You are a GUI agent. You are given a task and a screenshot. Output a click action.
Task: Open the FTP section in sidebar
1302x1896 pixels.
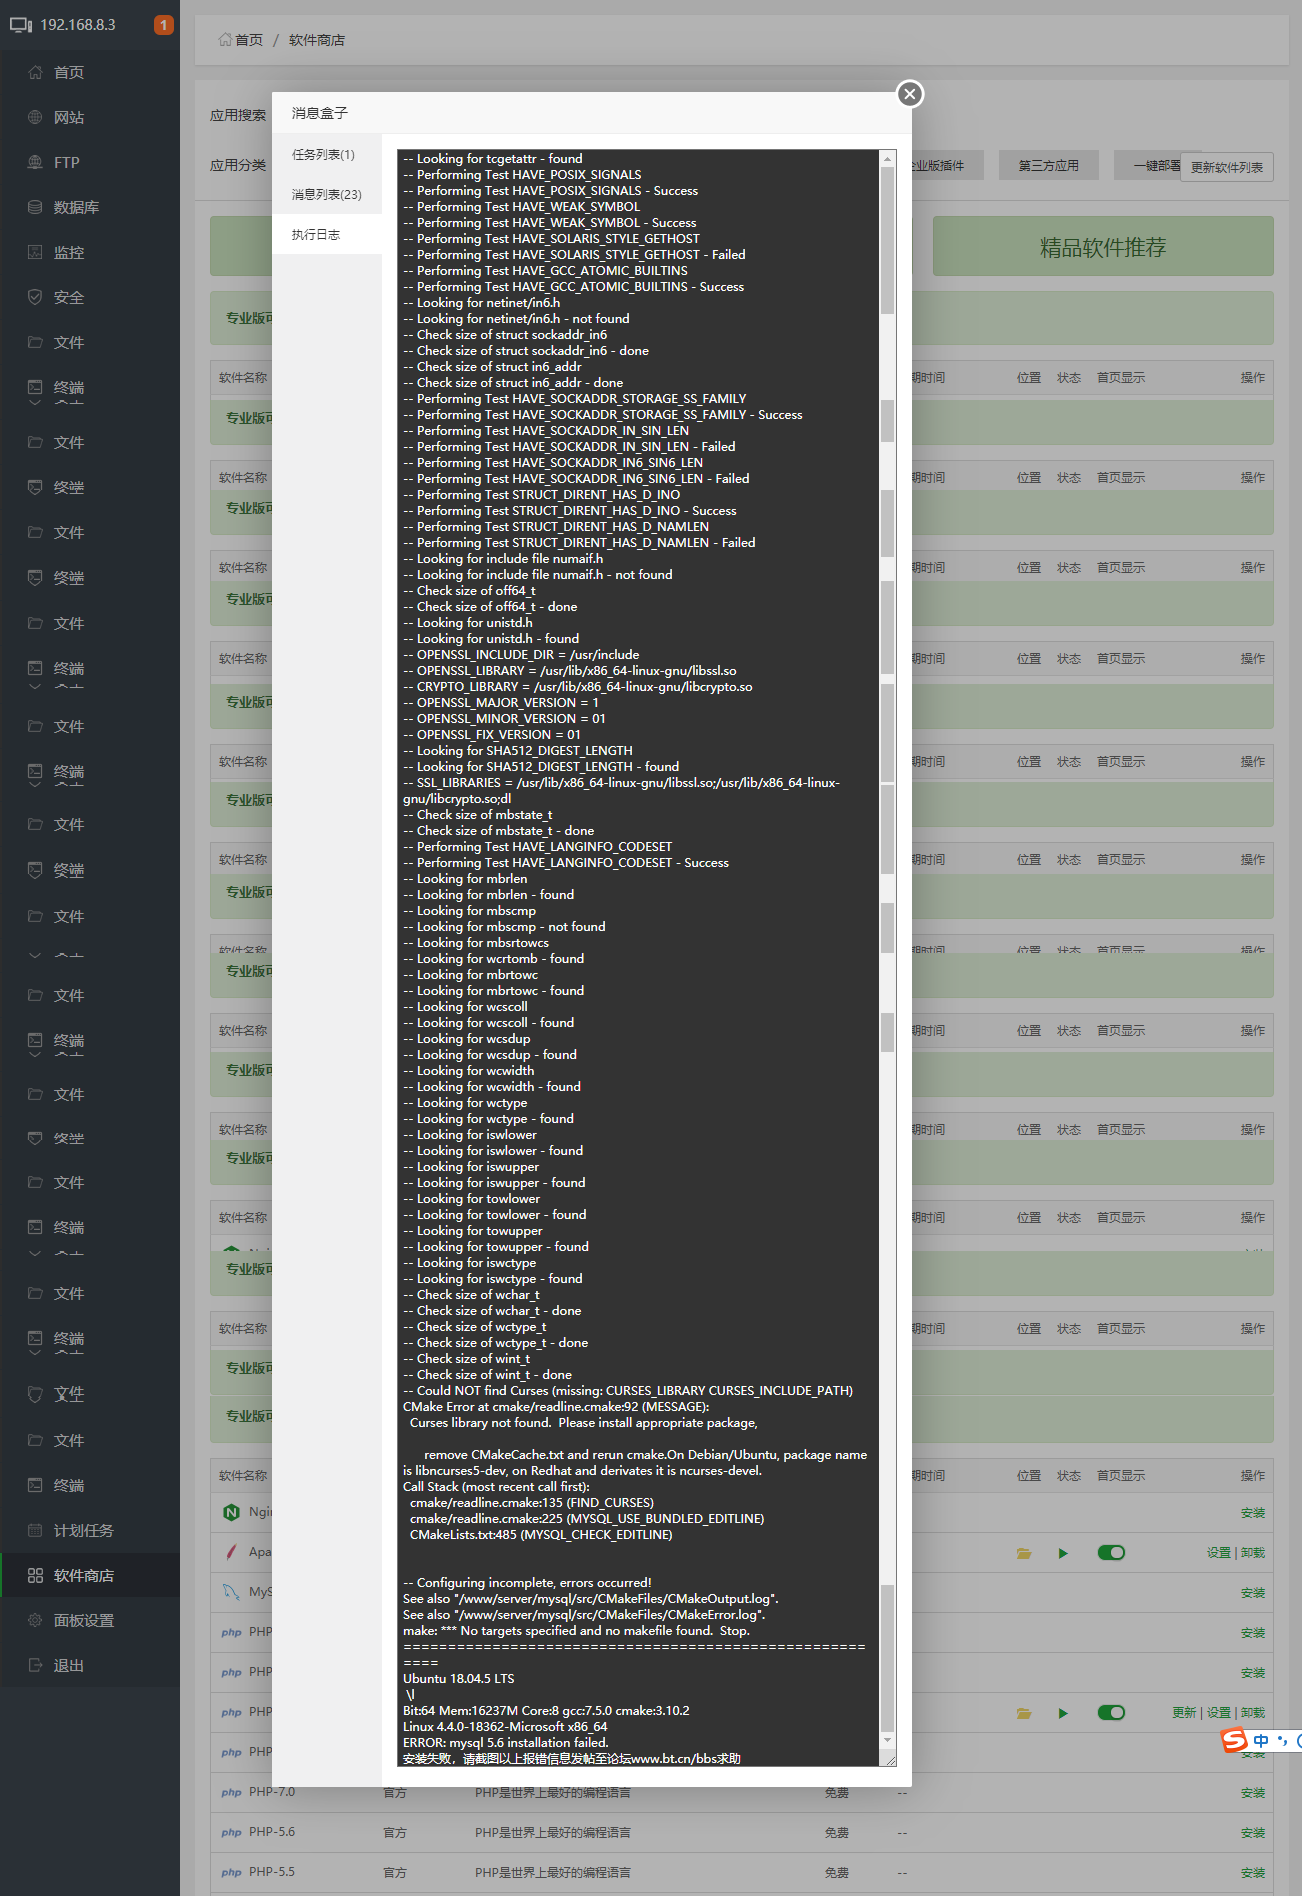66,162
